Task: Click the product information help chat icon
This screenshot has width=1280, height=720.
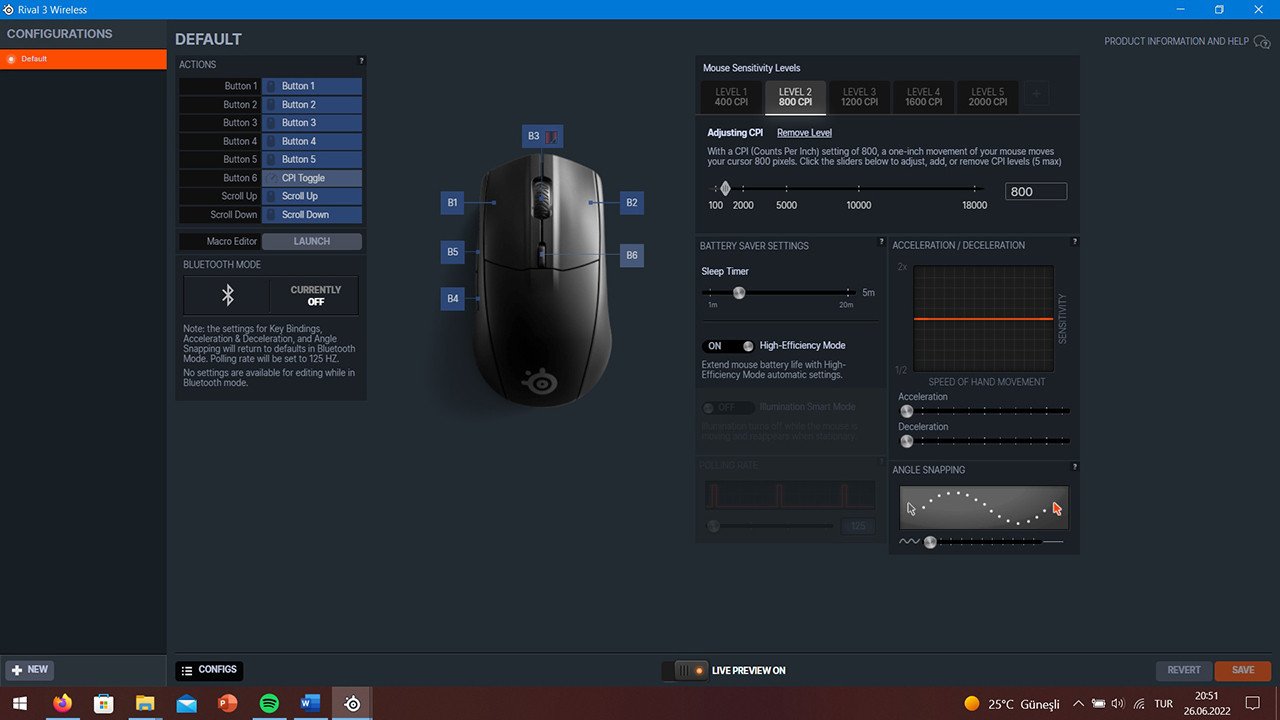Action: pos(1262,42)
